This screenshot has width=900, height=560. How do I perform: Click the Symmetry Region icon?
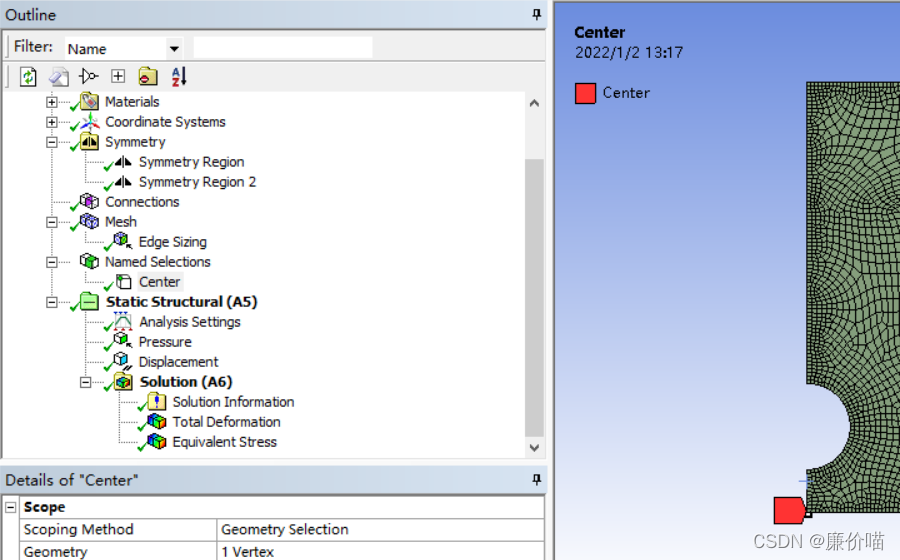pyautogui.click(x=123, y=162)
